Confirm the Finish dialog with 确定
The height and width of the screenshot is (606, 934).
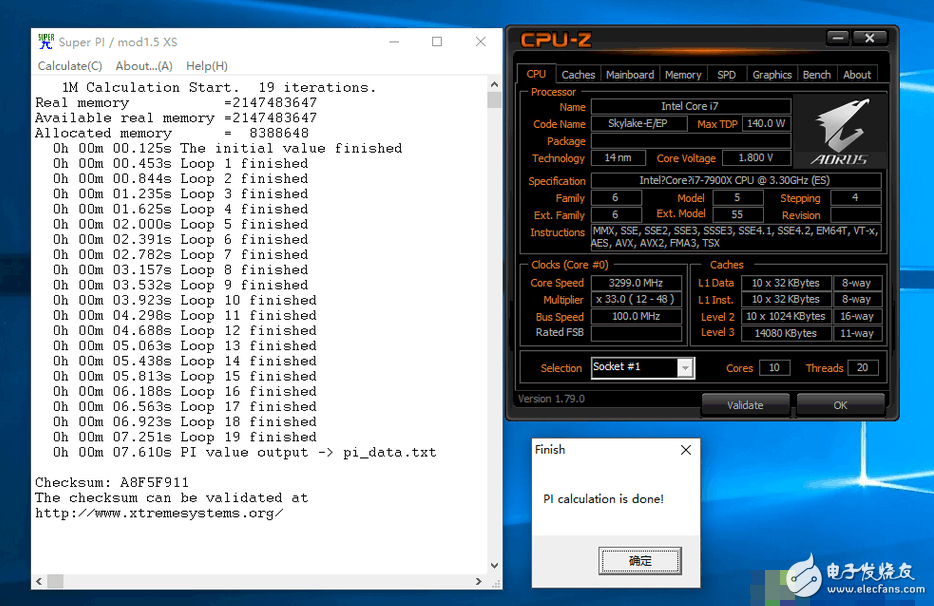point(640,561)
